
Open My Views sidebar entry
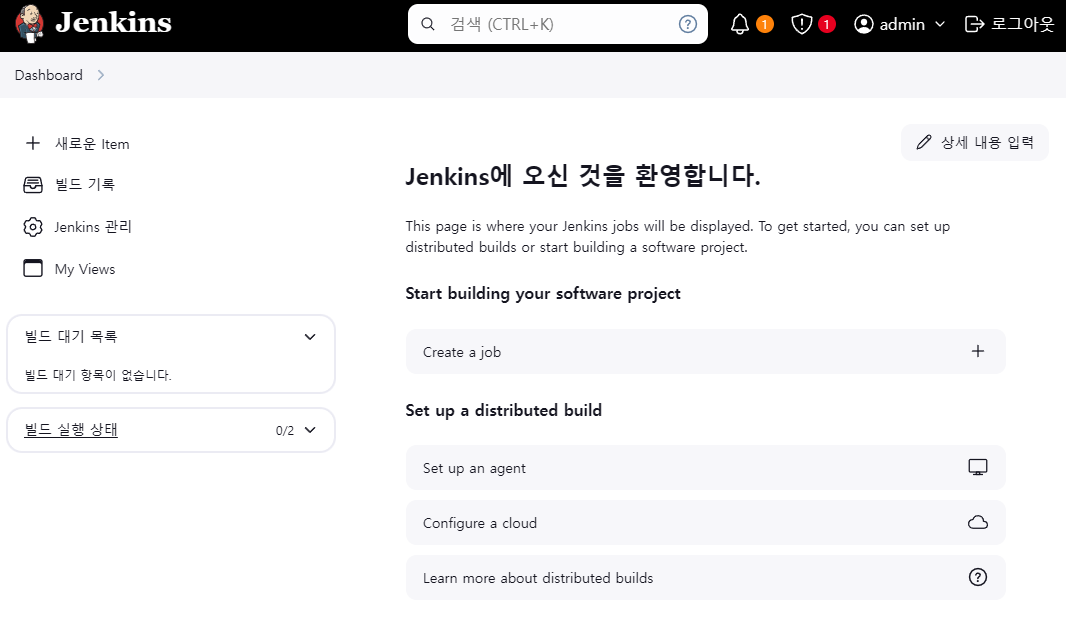point(85,270)
